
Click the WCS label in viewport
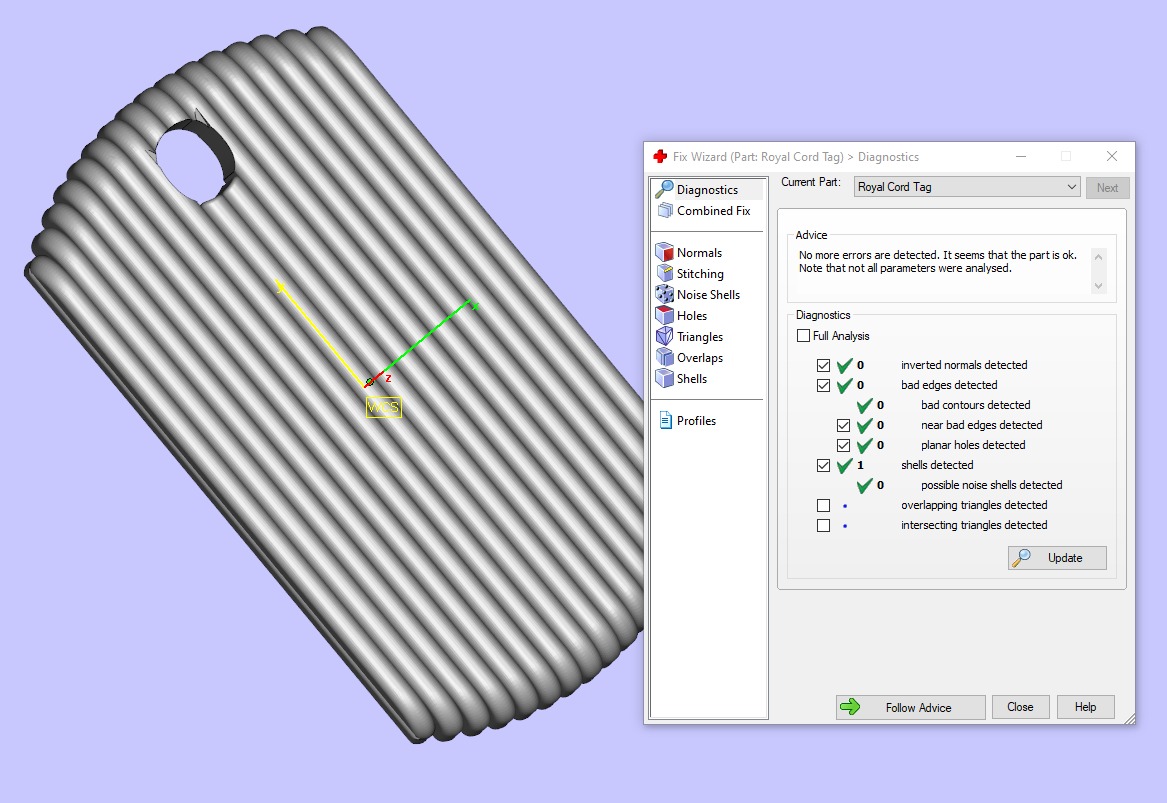(384, 407)
